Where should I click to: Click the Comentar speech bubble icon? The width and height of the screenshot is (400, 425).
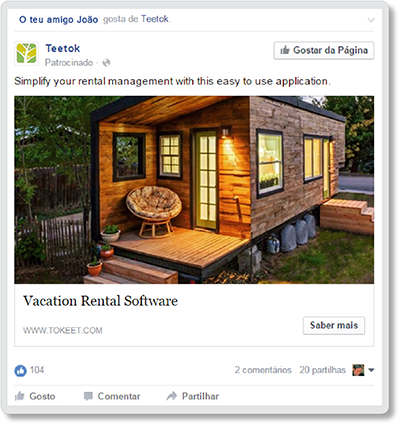[x=88, y=396]
